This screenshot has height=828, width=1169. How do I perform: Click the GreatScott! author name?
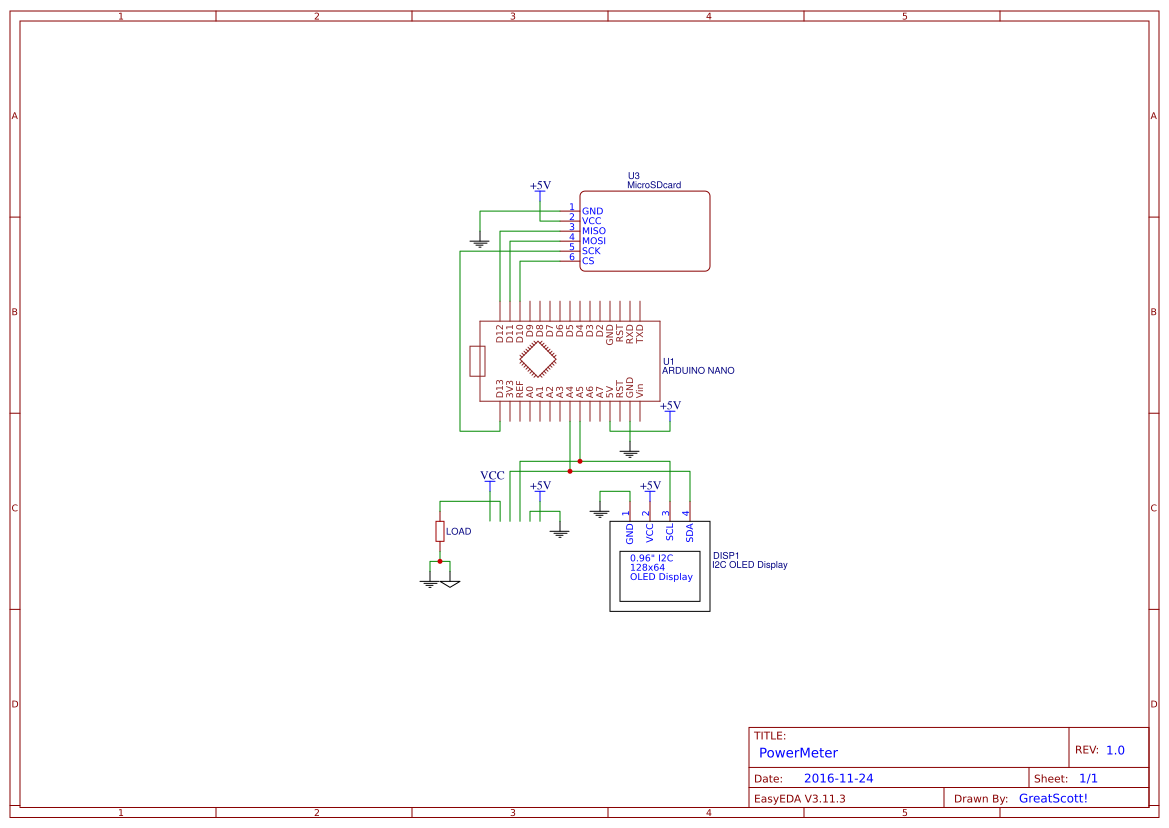[1053, 798]
